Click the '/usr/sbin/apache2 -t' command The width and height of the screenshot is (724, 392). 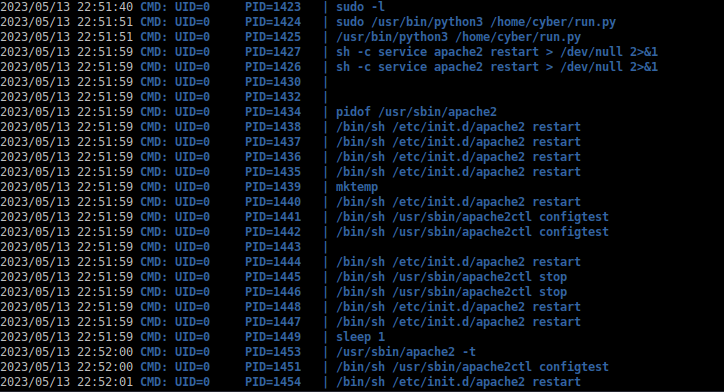[406, 352]
